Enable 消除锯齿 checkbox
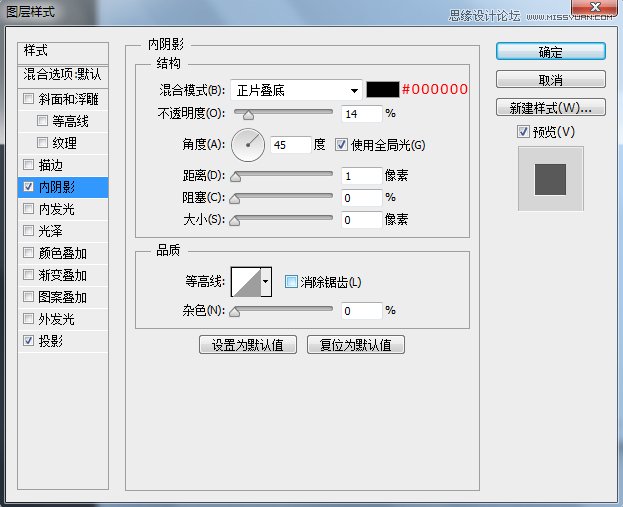This screenshot has height=507, width=623. pos(291,282)
